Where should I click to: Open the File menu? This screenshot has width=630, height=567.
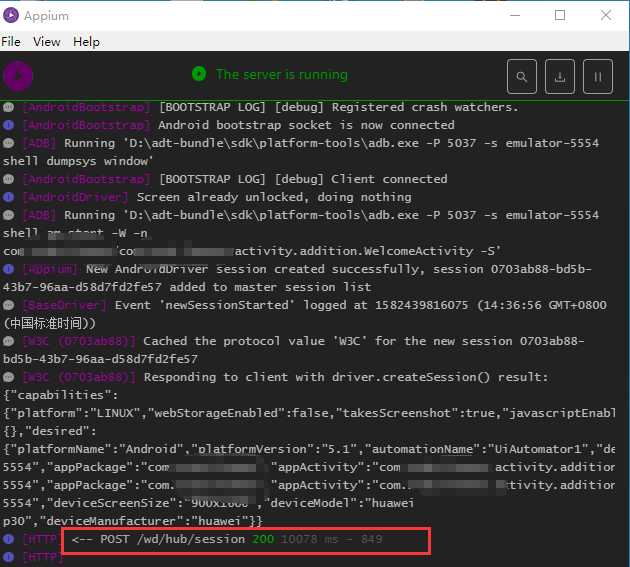point(11,42)
